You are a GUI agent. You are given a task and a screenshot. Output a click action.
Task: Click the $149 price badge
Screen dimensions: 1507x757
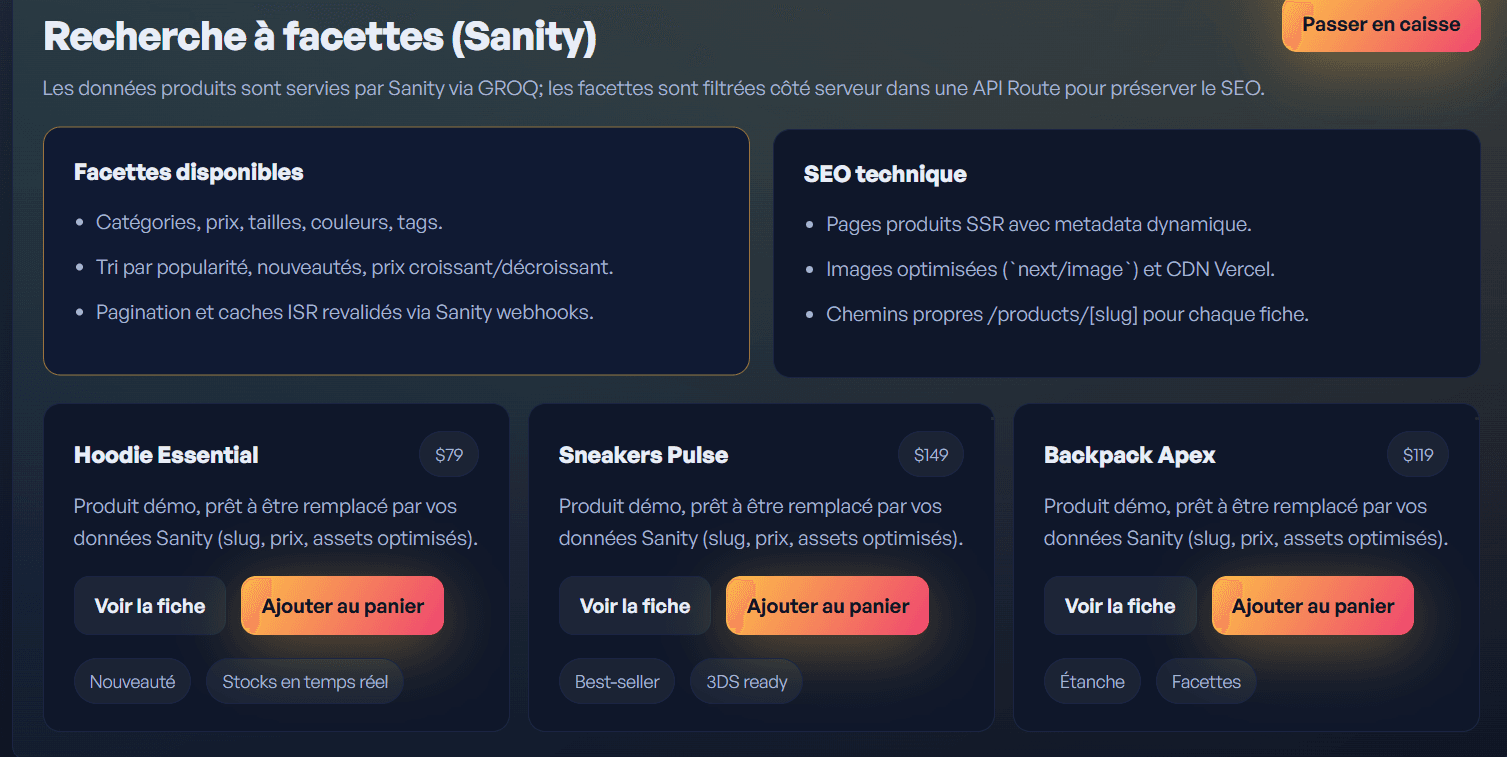click(931, 455)
